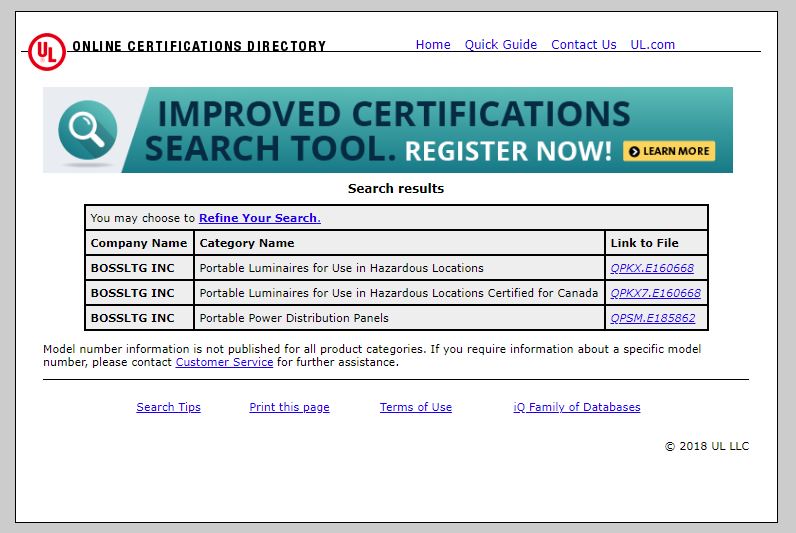The height and width of the screenshot is (533, 796).
Task: Click the Register Now text in the banner
Action: [508, 151]
